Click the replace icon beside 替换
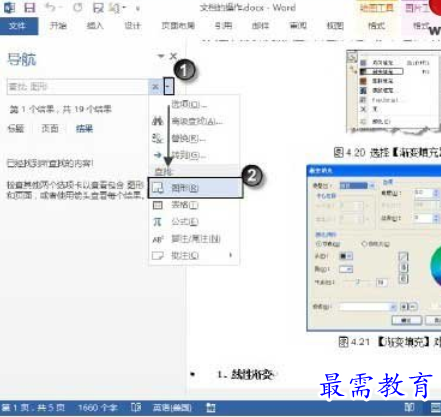The height and width of the screenshot is (417, 441). pos(157,138)
